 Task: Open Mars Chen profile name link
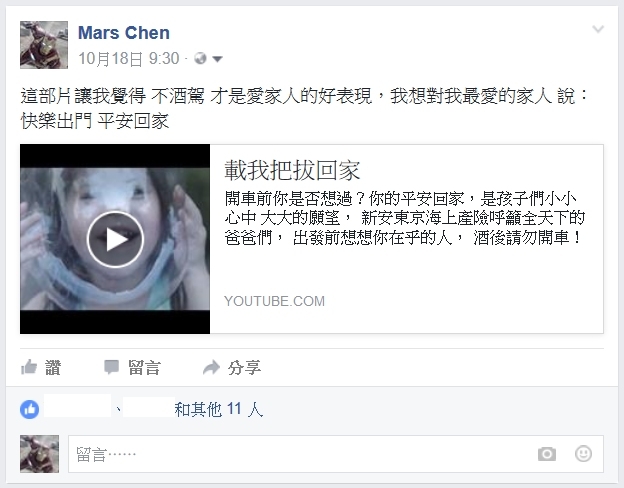click(124, 33)
